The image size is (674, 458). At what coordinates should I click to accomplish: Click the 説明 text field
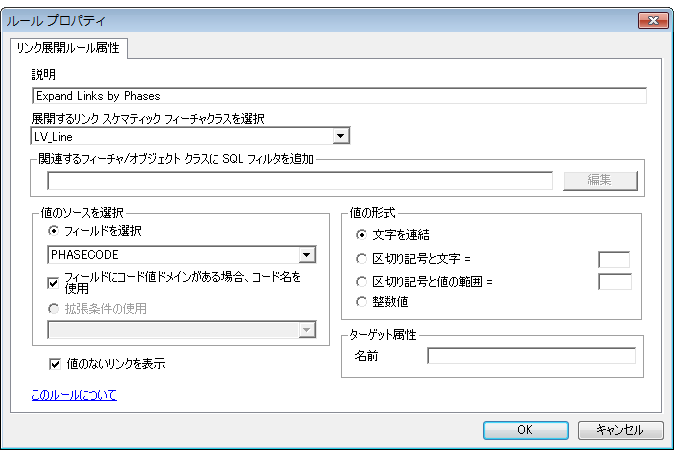click(x=338, y=96)
